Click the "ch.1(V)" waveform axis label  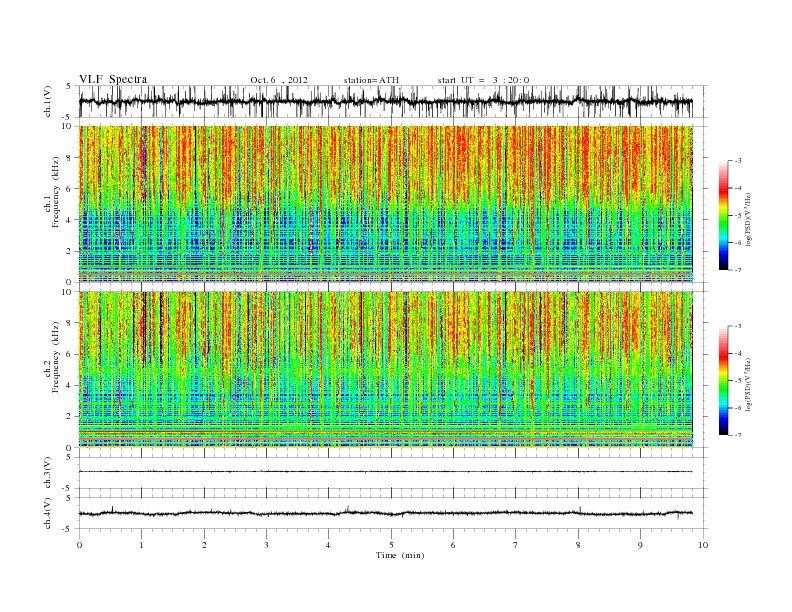click(x=48, y=101)
